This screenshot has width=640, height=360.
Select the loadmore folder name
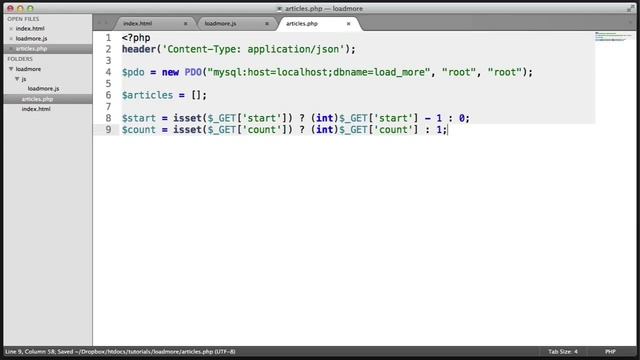28,69
